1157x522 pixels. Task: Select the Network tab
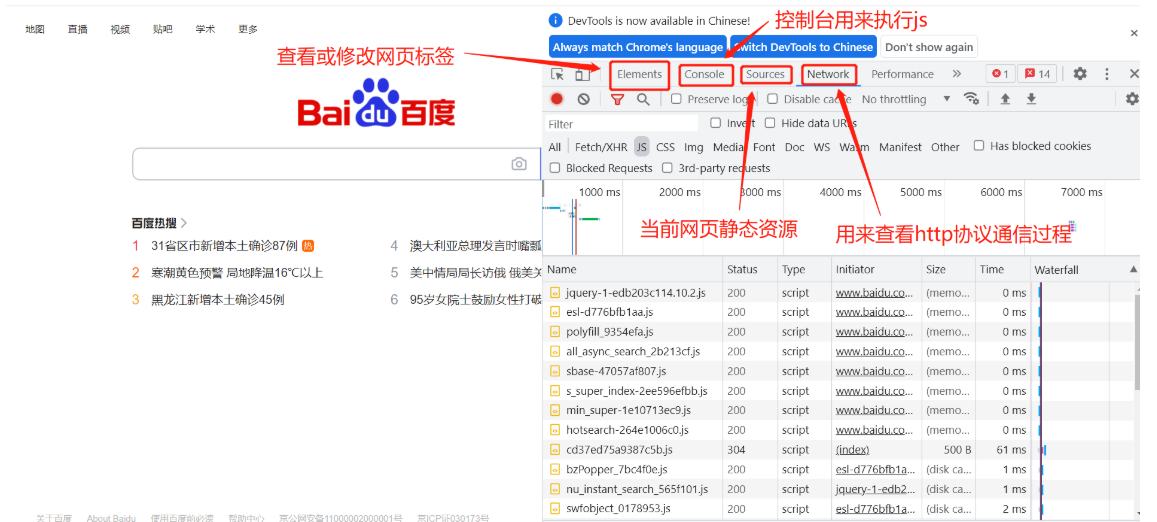pos(828,75)
